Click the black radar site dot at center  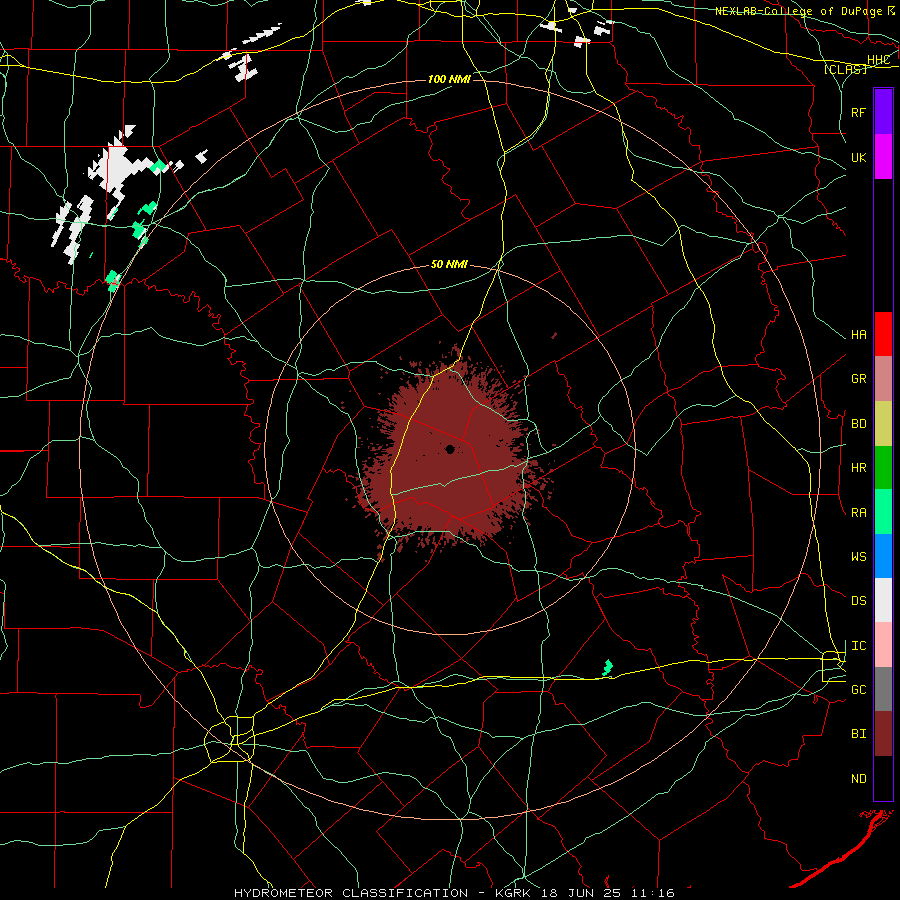coord(450,449)
